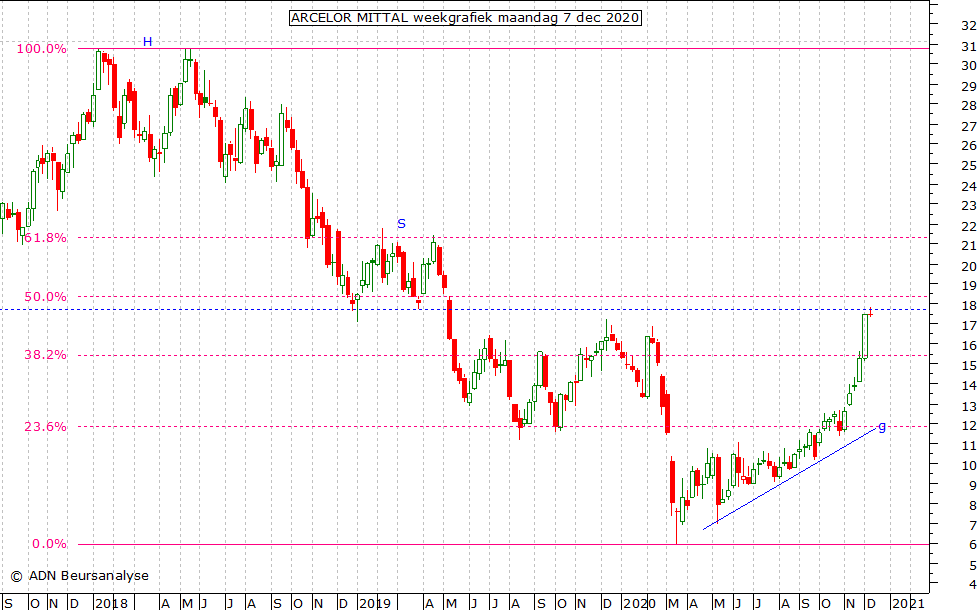This screenshot has height=610, width=980.
Task: Click price axis value '17'
Action: click(x=969, y=326)
